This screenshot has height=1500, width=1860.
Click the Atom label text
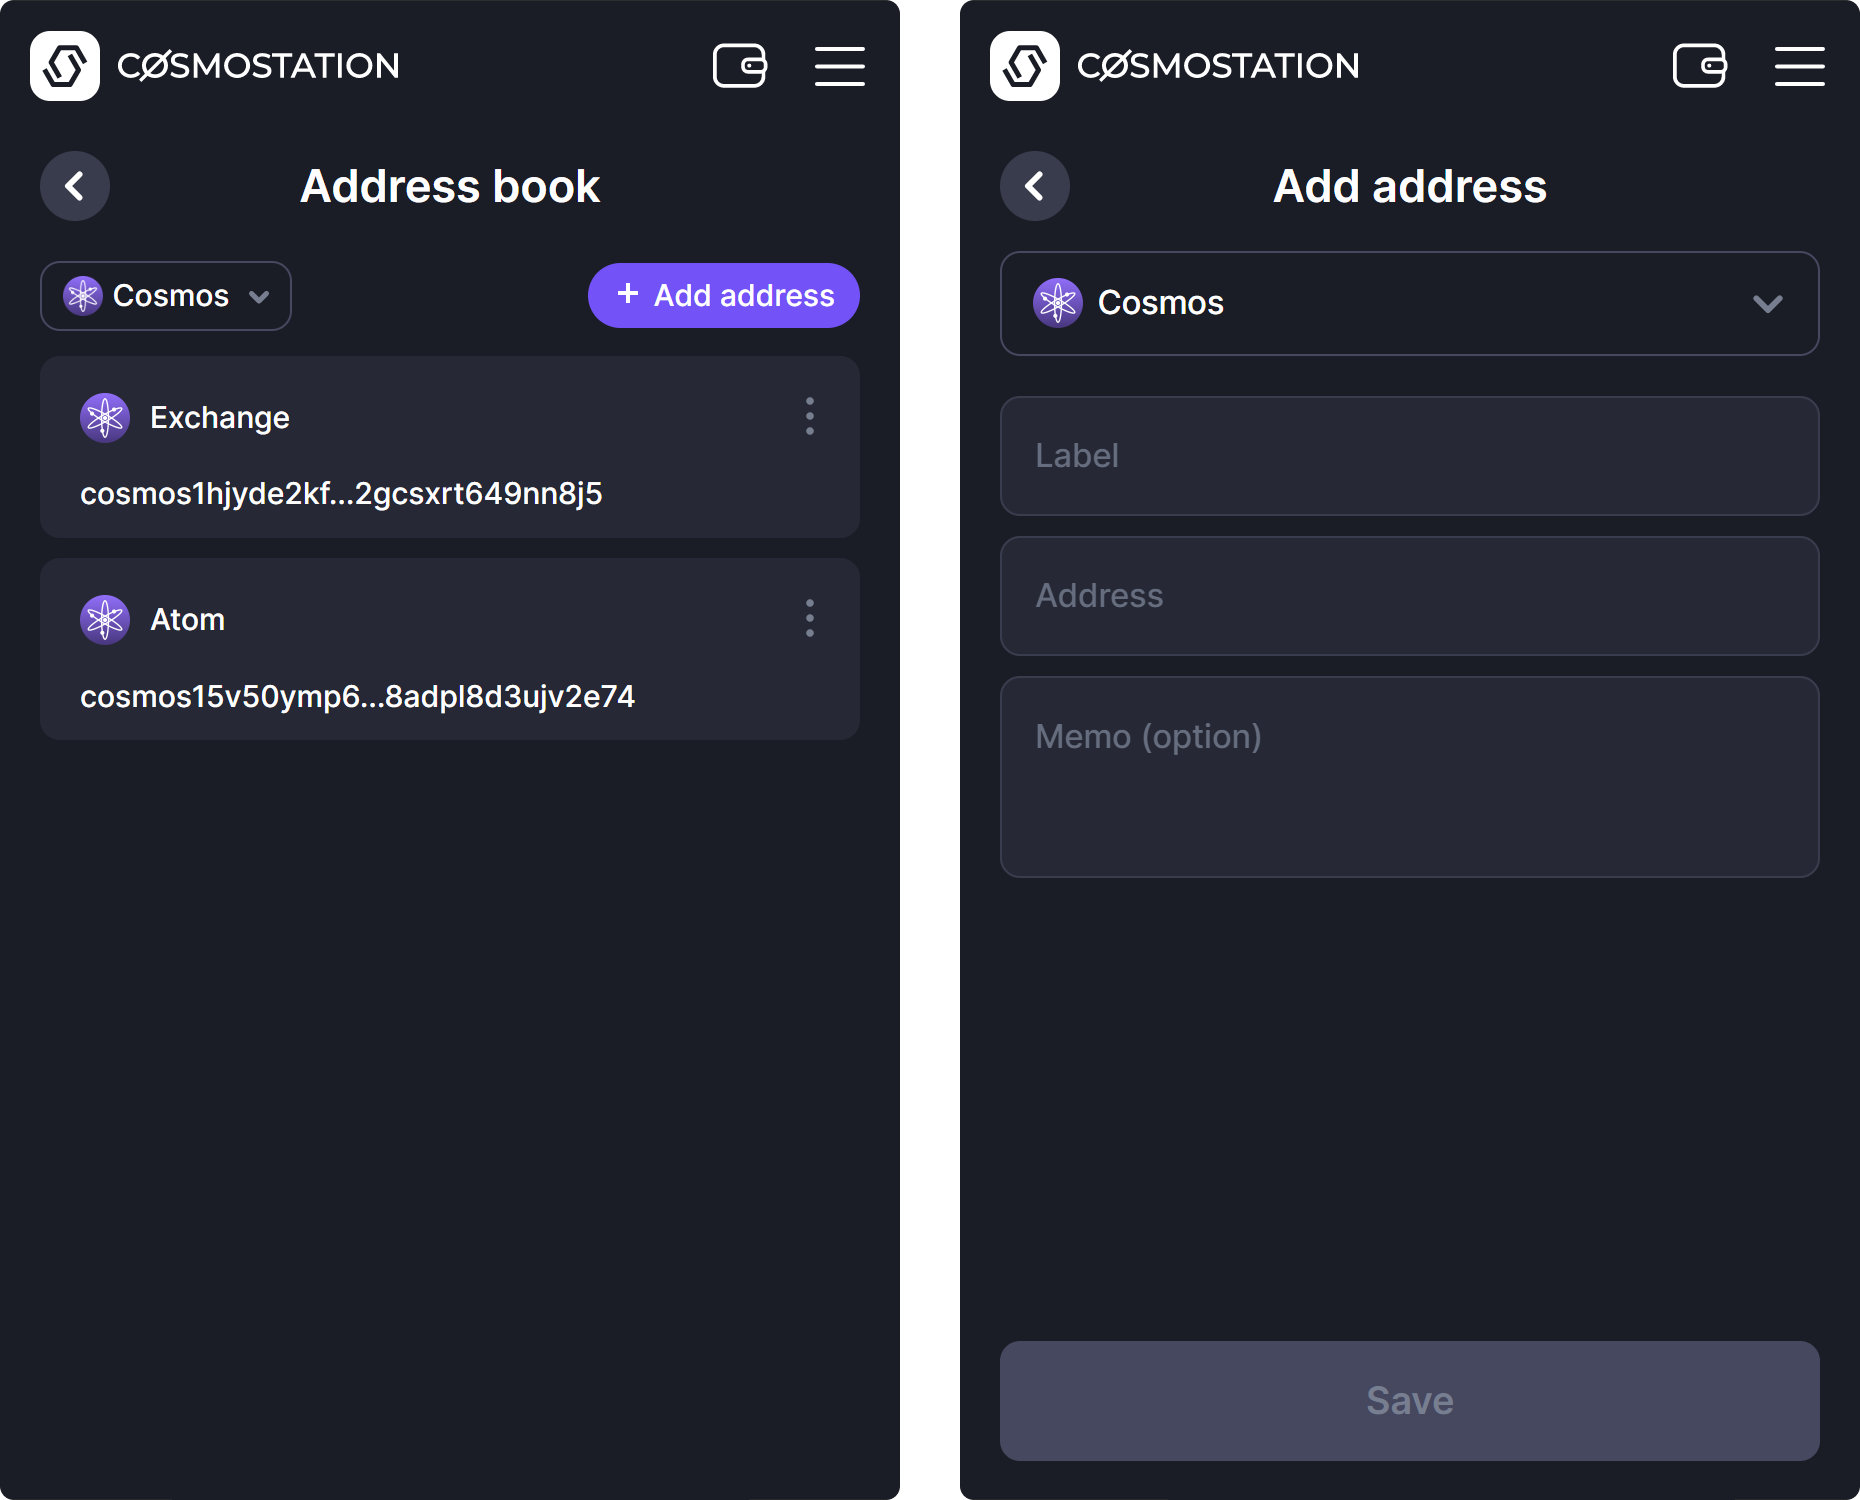(x=187, y=620)
